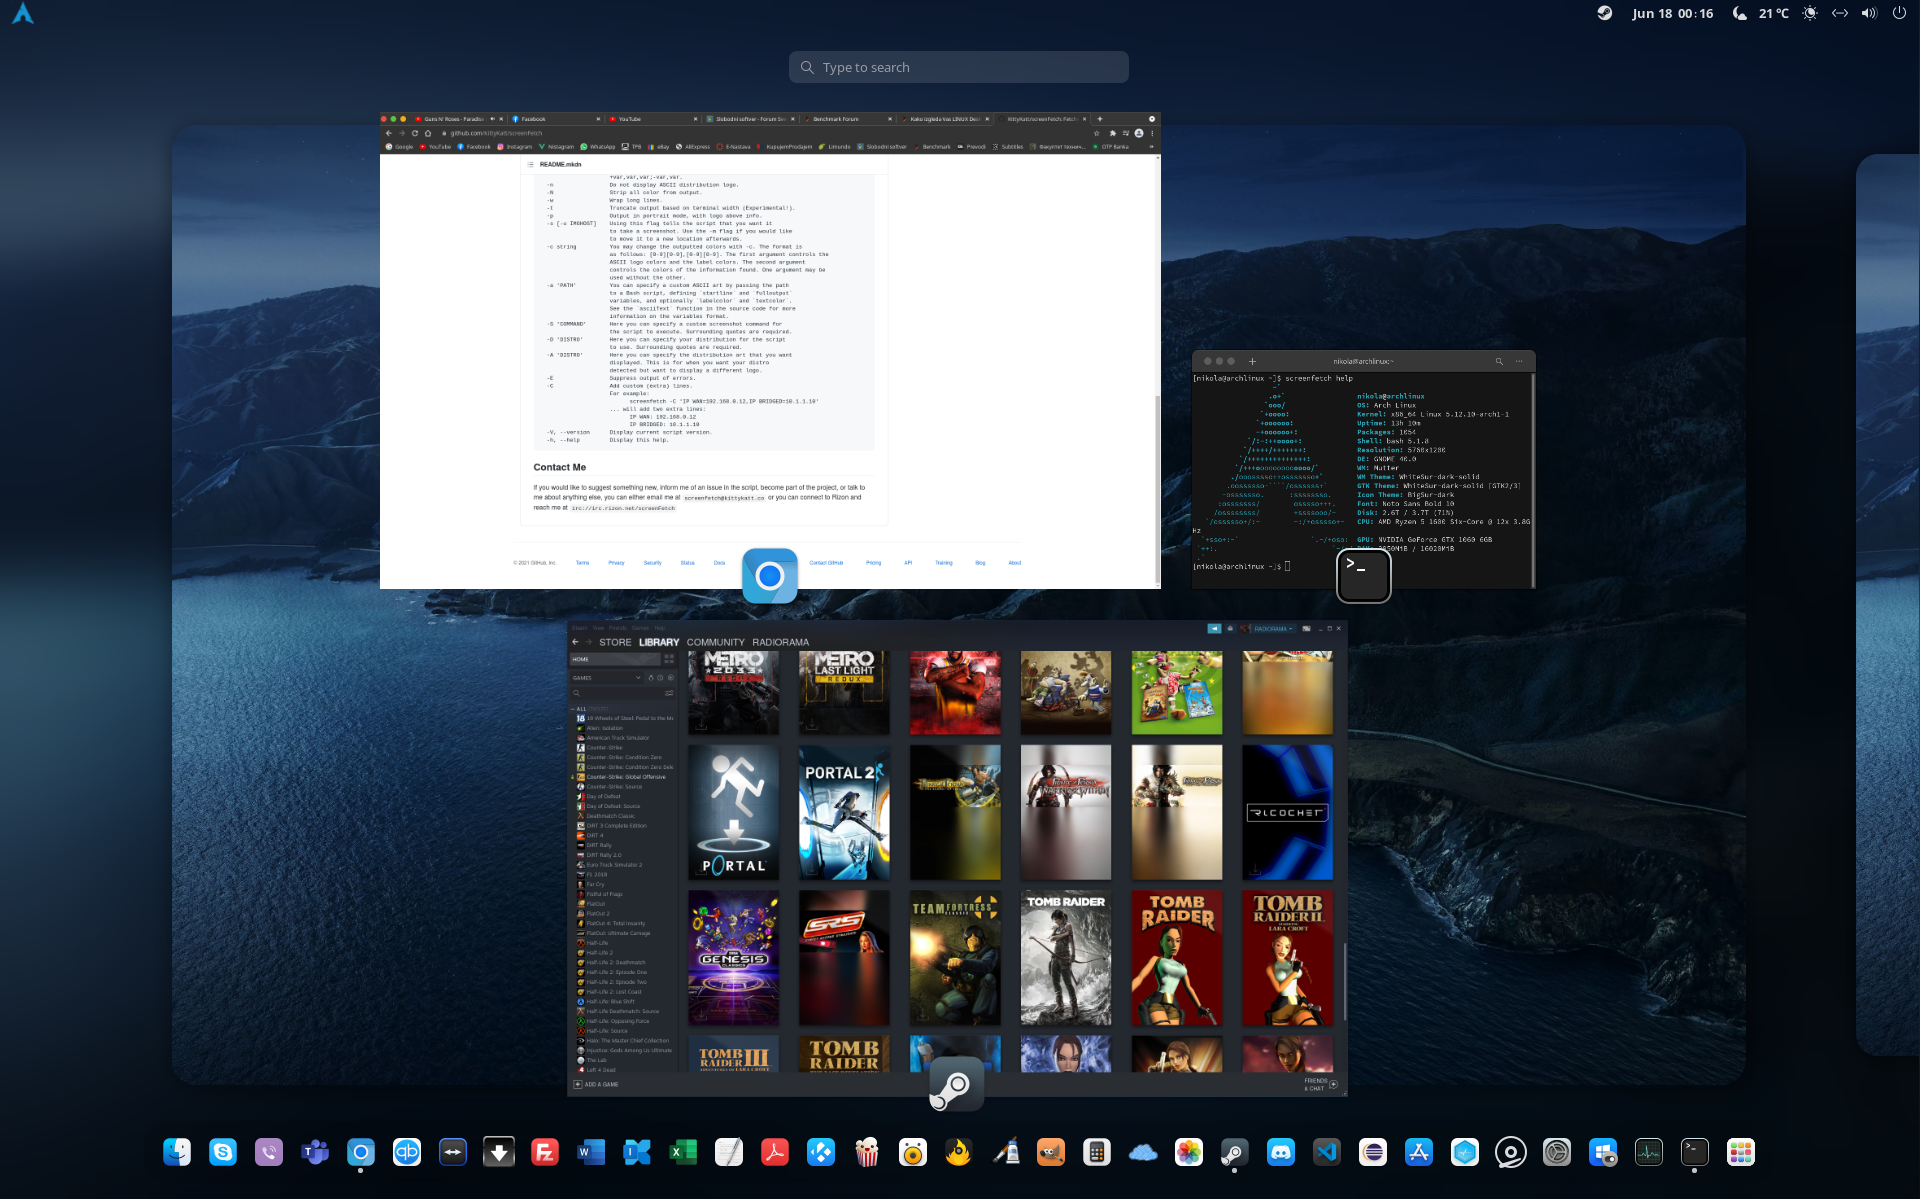Select Portal 2 game cover in Steam
This screenshot has width=1920, height=1199.
(x=844, y=813)
